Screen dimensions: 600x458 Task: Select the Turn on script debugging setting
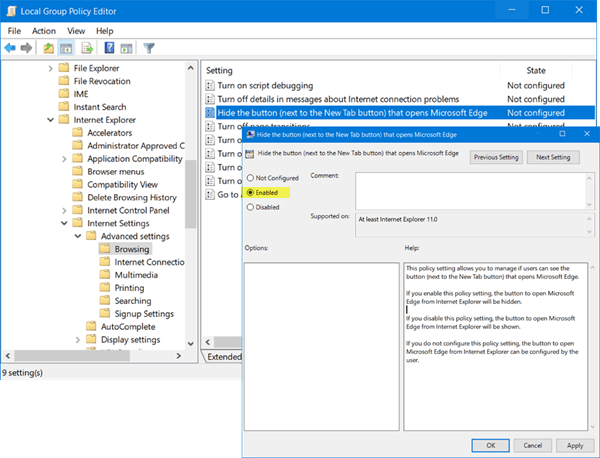tap(265, 85)
